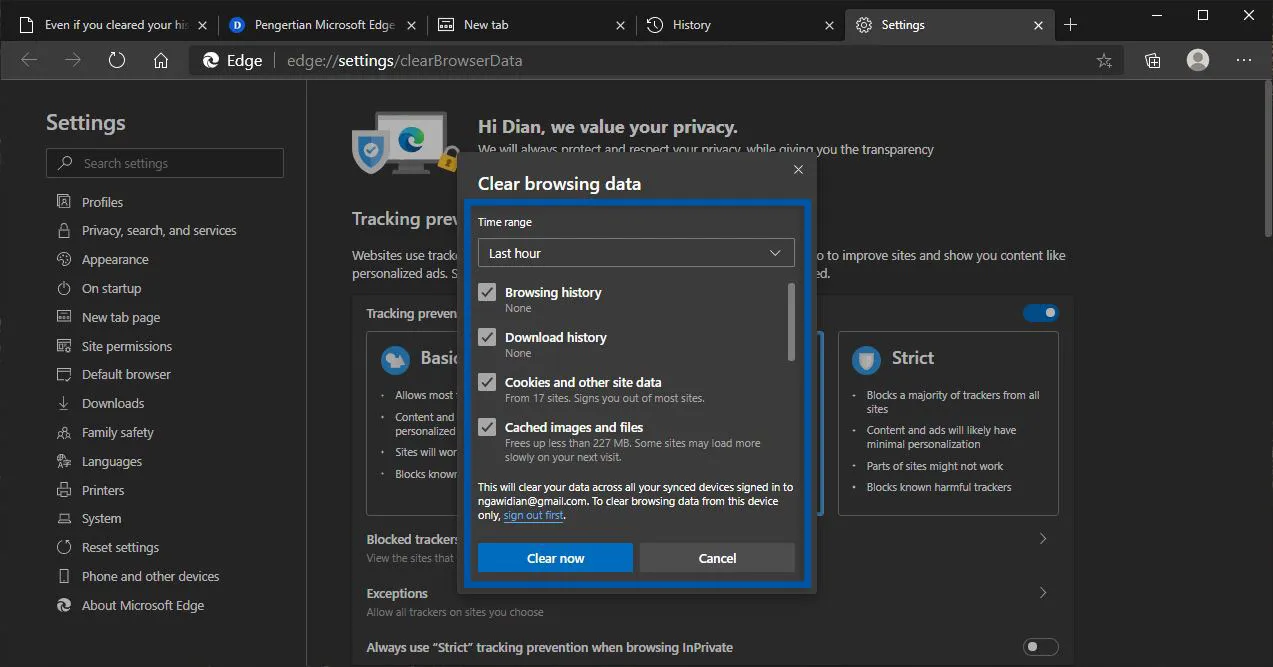Expand the Blocked trackers section
This screenshot has height=667, width=1273.
pos(1042,538)
